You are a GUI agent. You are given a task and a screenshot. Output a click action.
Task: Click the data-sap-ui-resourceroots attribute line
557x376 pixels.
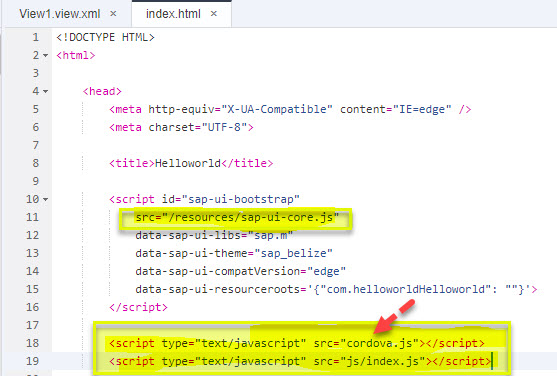click(336, 289)
